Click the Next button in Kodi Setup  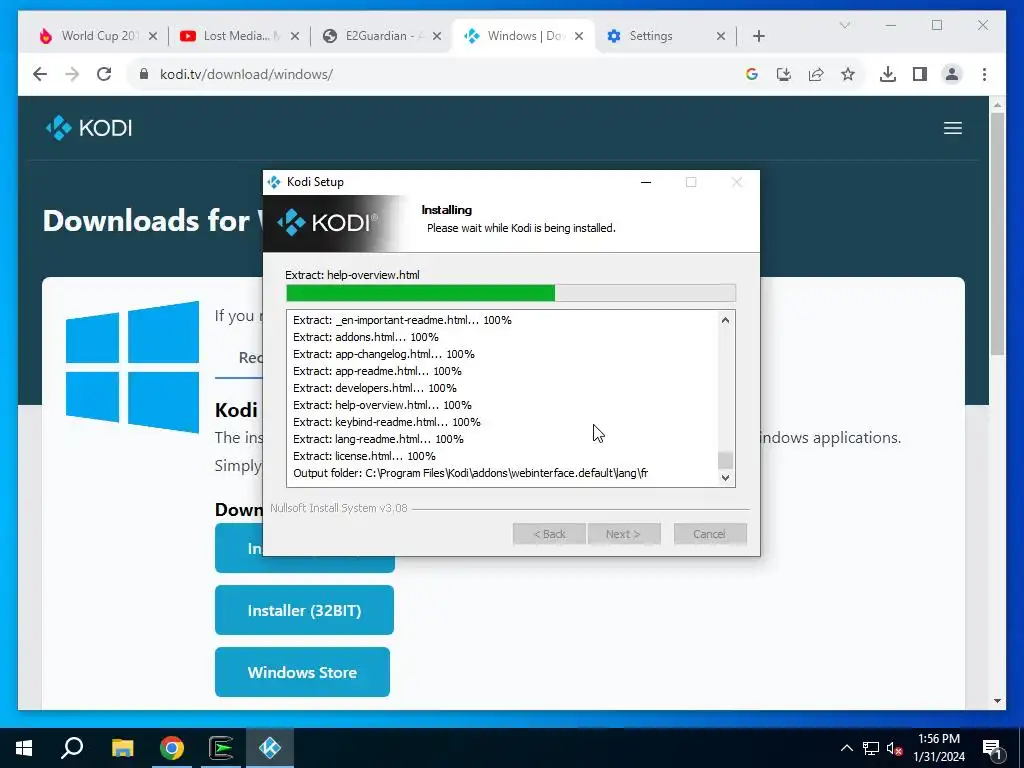(x=624, y=534)
